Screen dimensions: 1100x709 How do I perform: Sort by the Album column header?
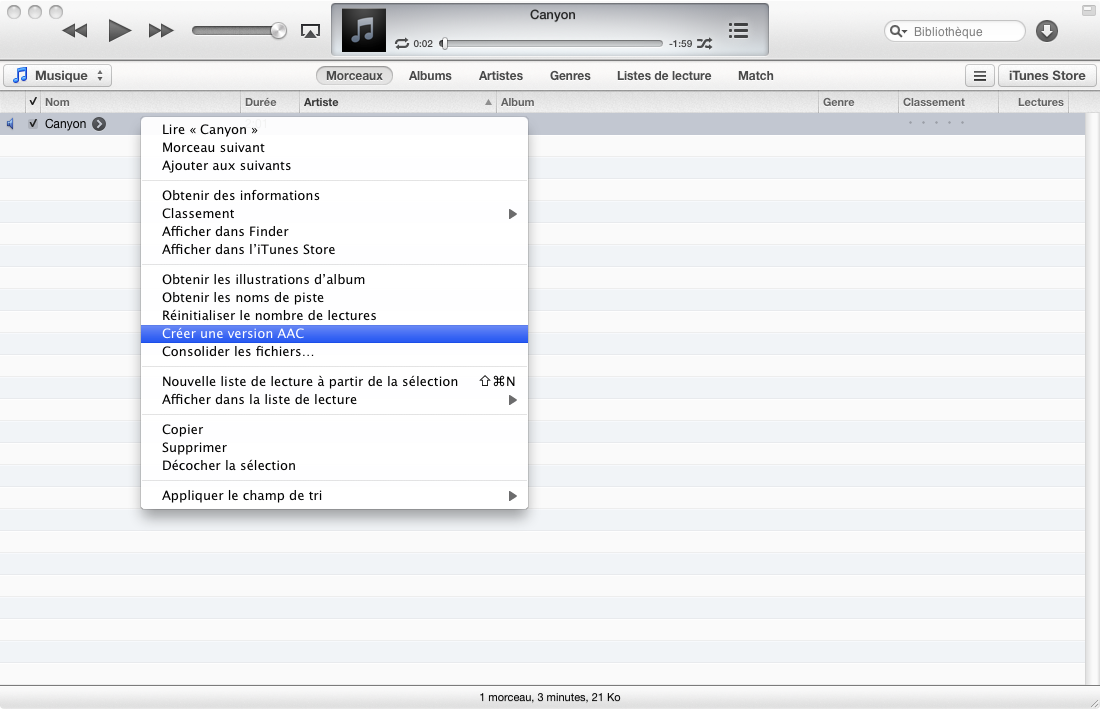click(x=657, y=102)
